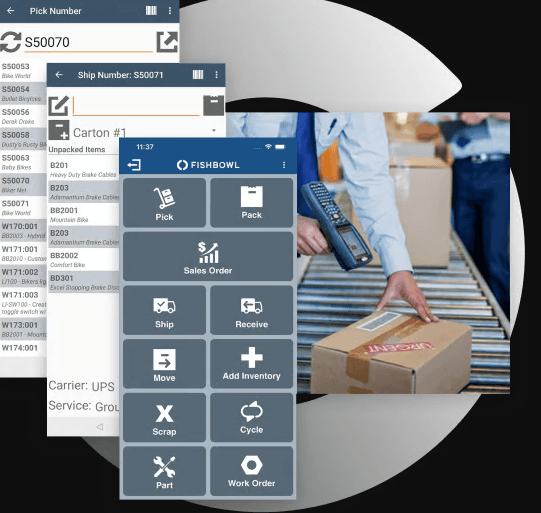Tap the carton box icon beside ship input
The height and width of the screenshot is (513, 541).
point(214,105)
